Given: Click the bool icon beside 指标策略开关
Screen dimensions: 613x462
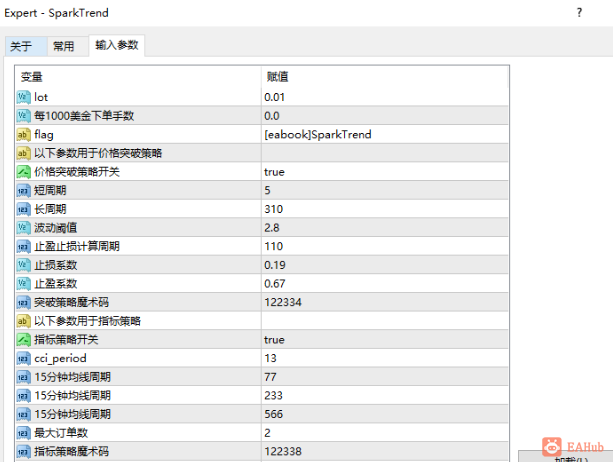Looking at the screenshot, I should (23, 339).
